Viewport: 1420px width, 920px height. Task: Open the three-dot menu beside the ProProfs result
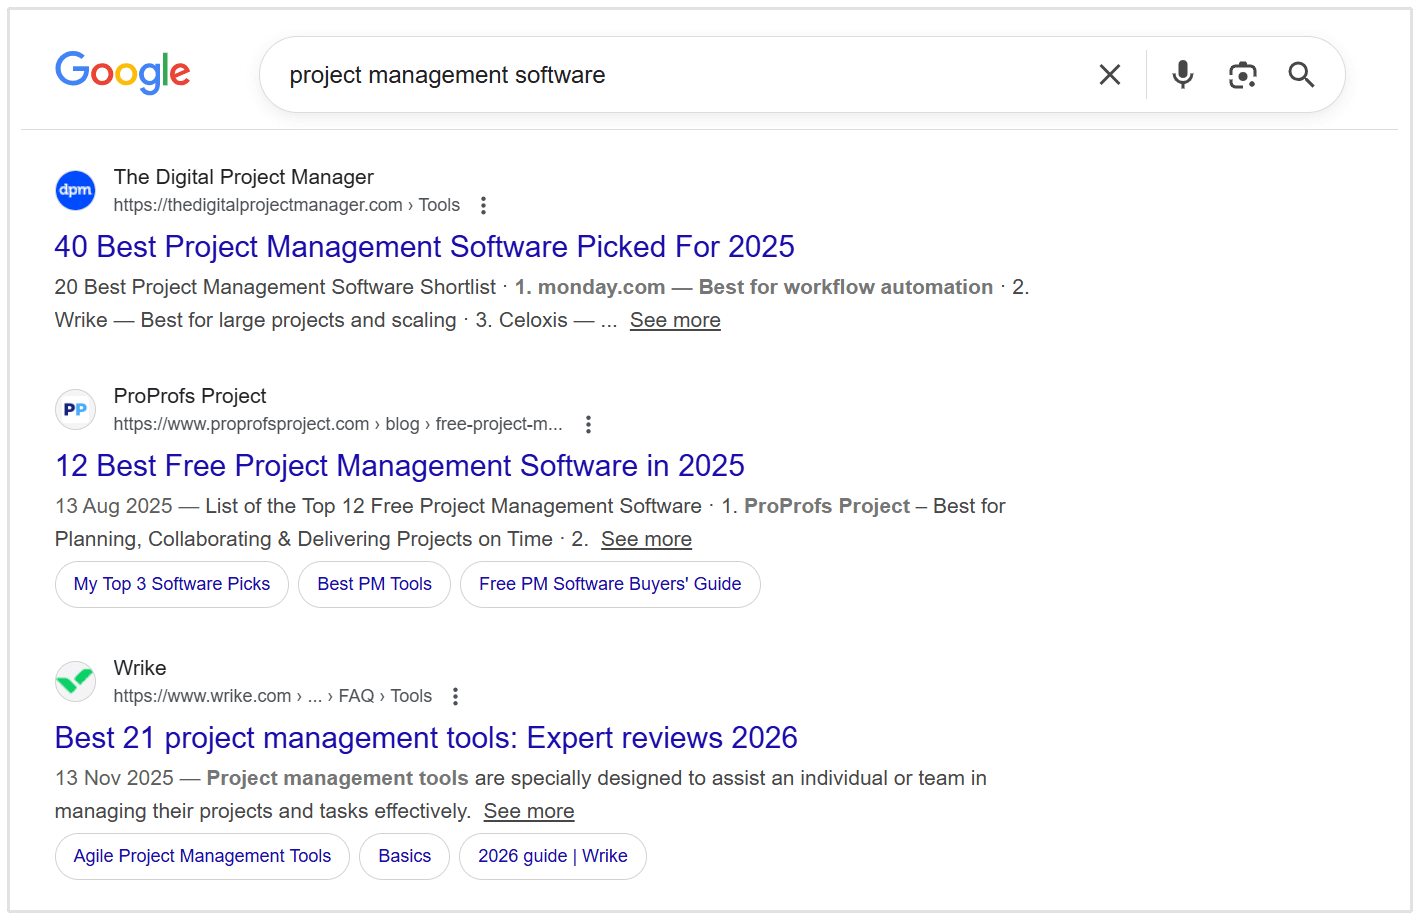click(x=588, y=424)
